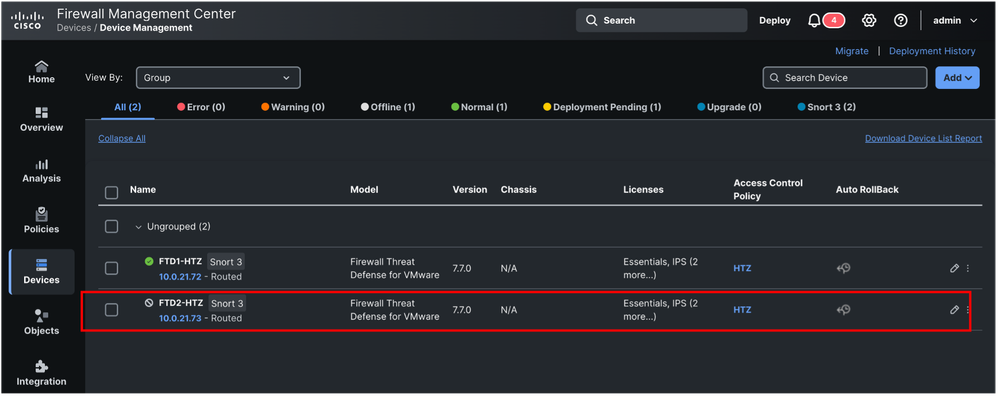Open Objects in sidebar
This screenshot has height=397, width=998.
[41, 323]
